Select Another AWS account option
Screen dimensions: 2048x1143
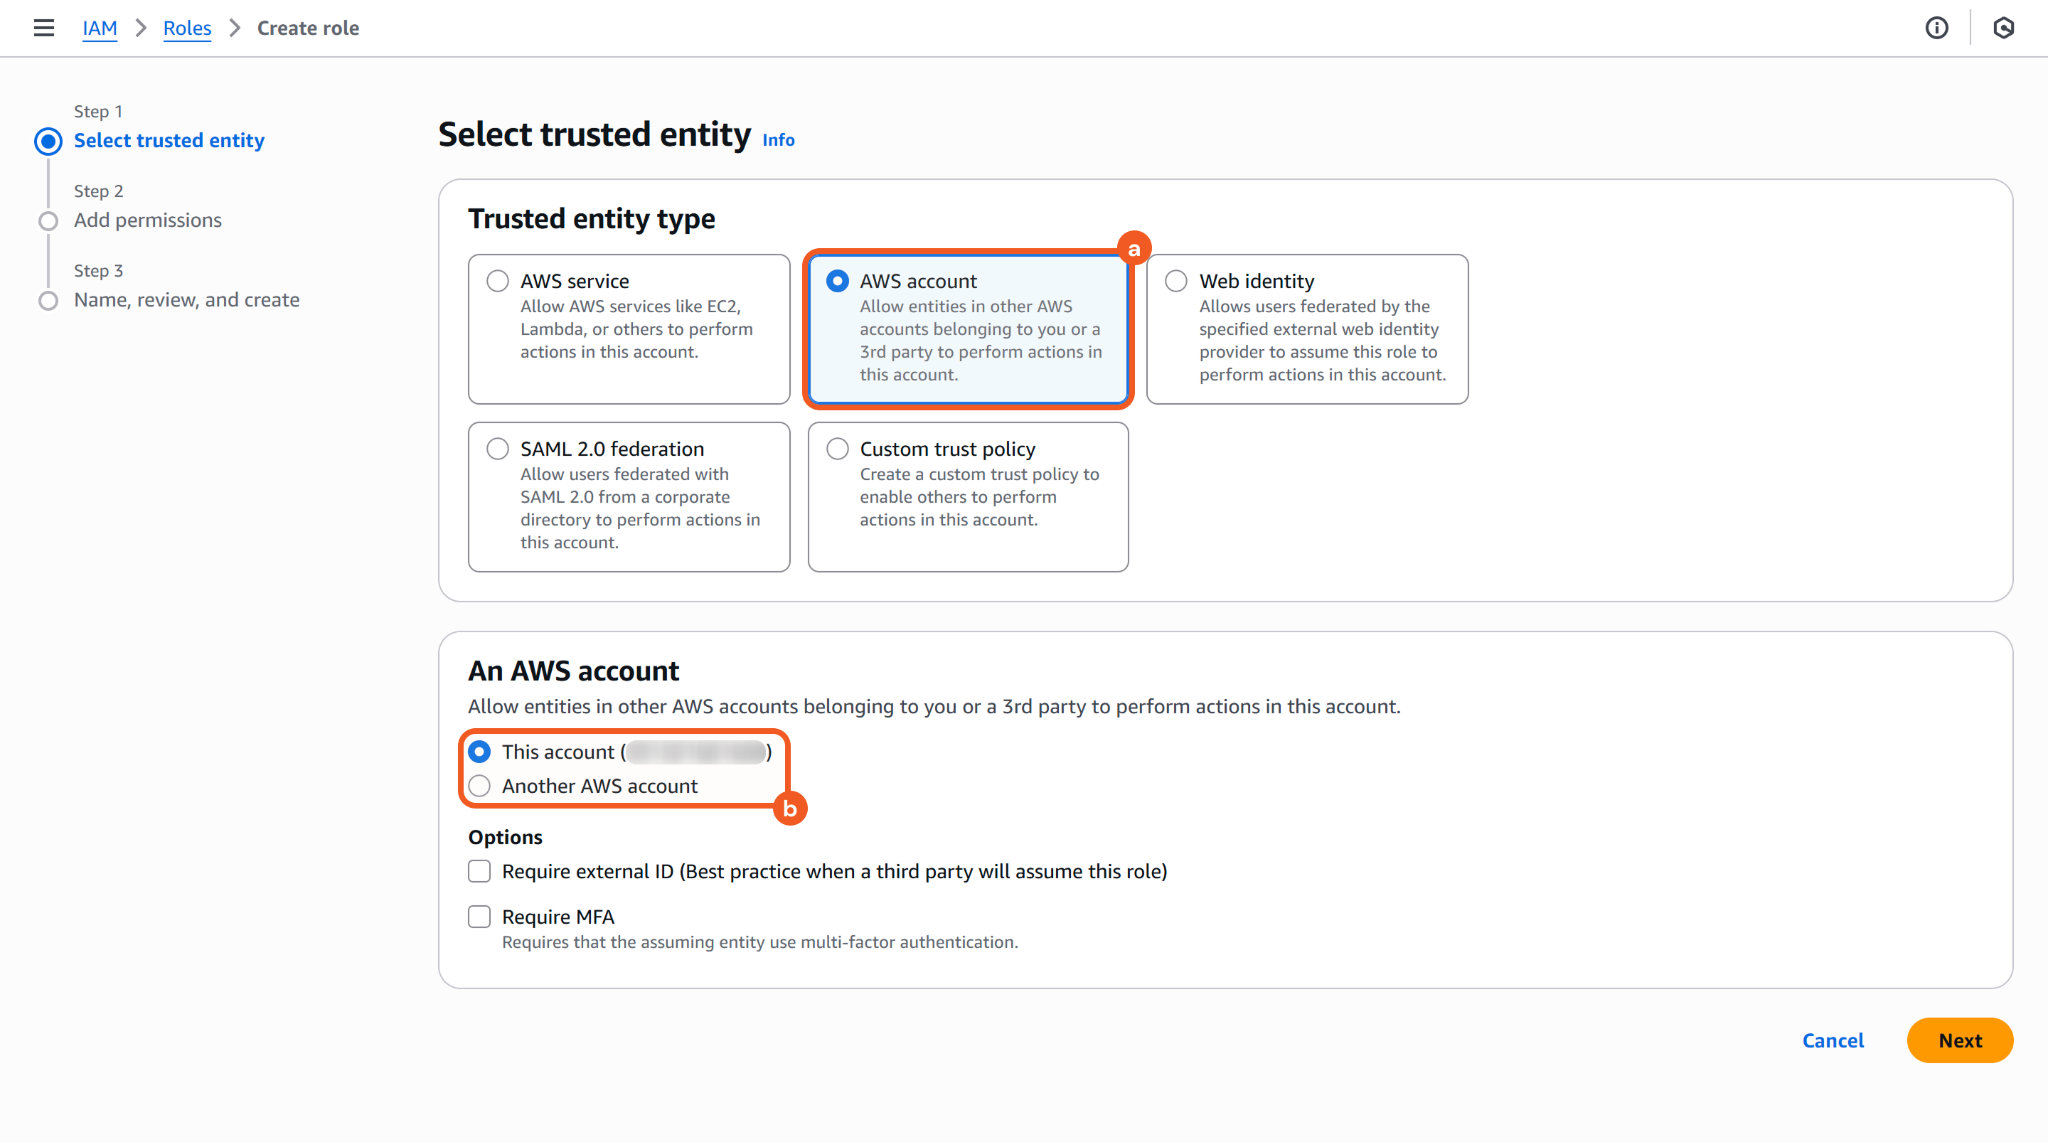480,786
